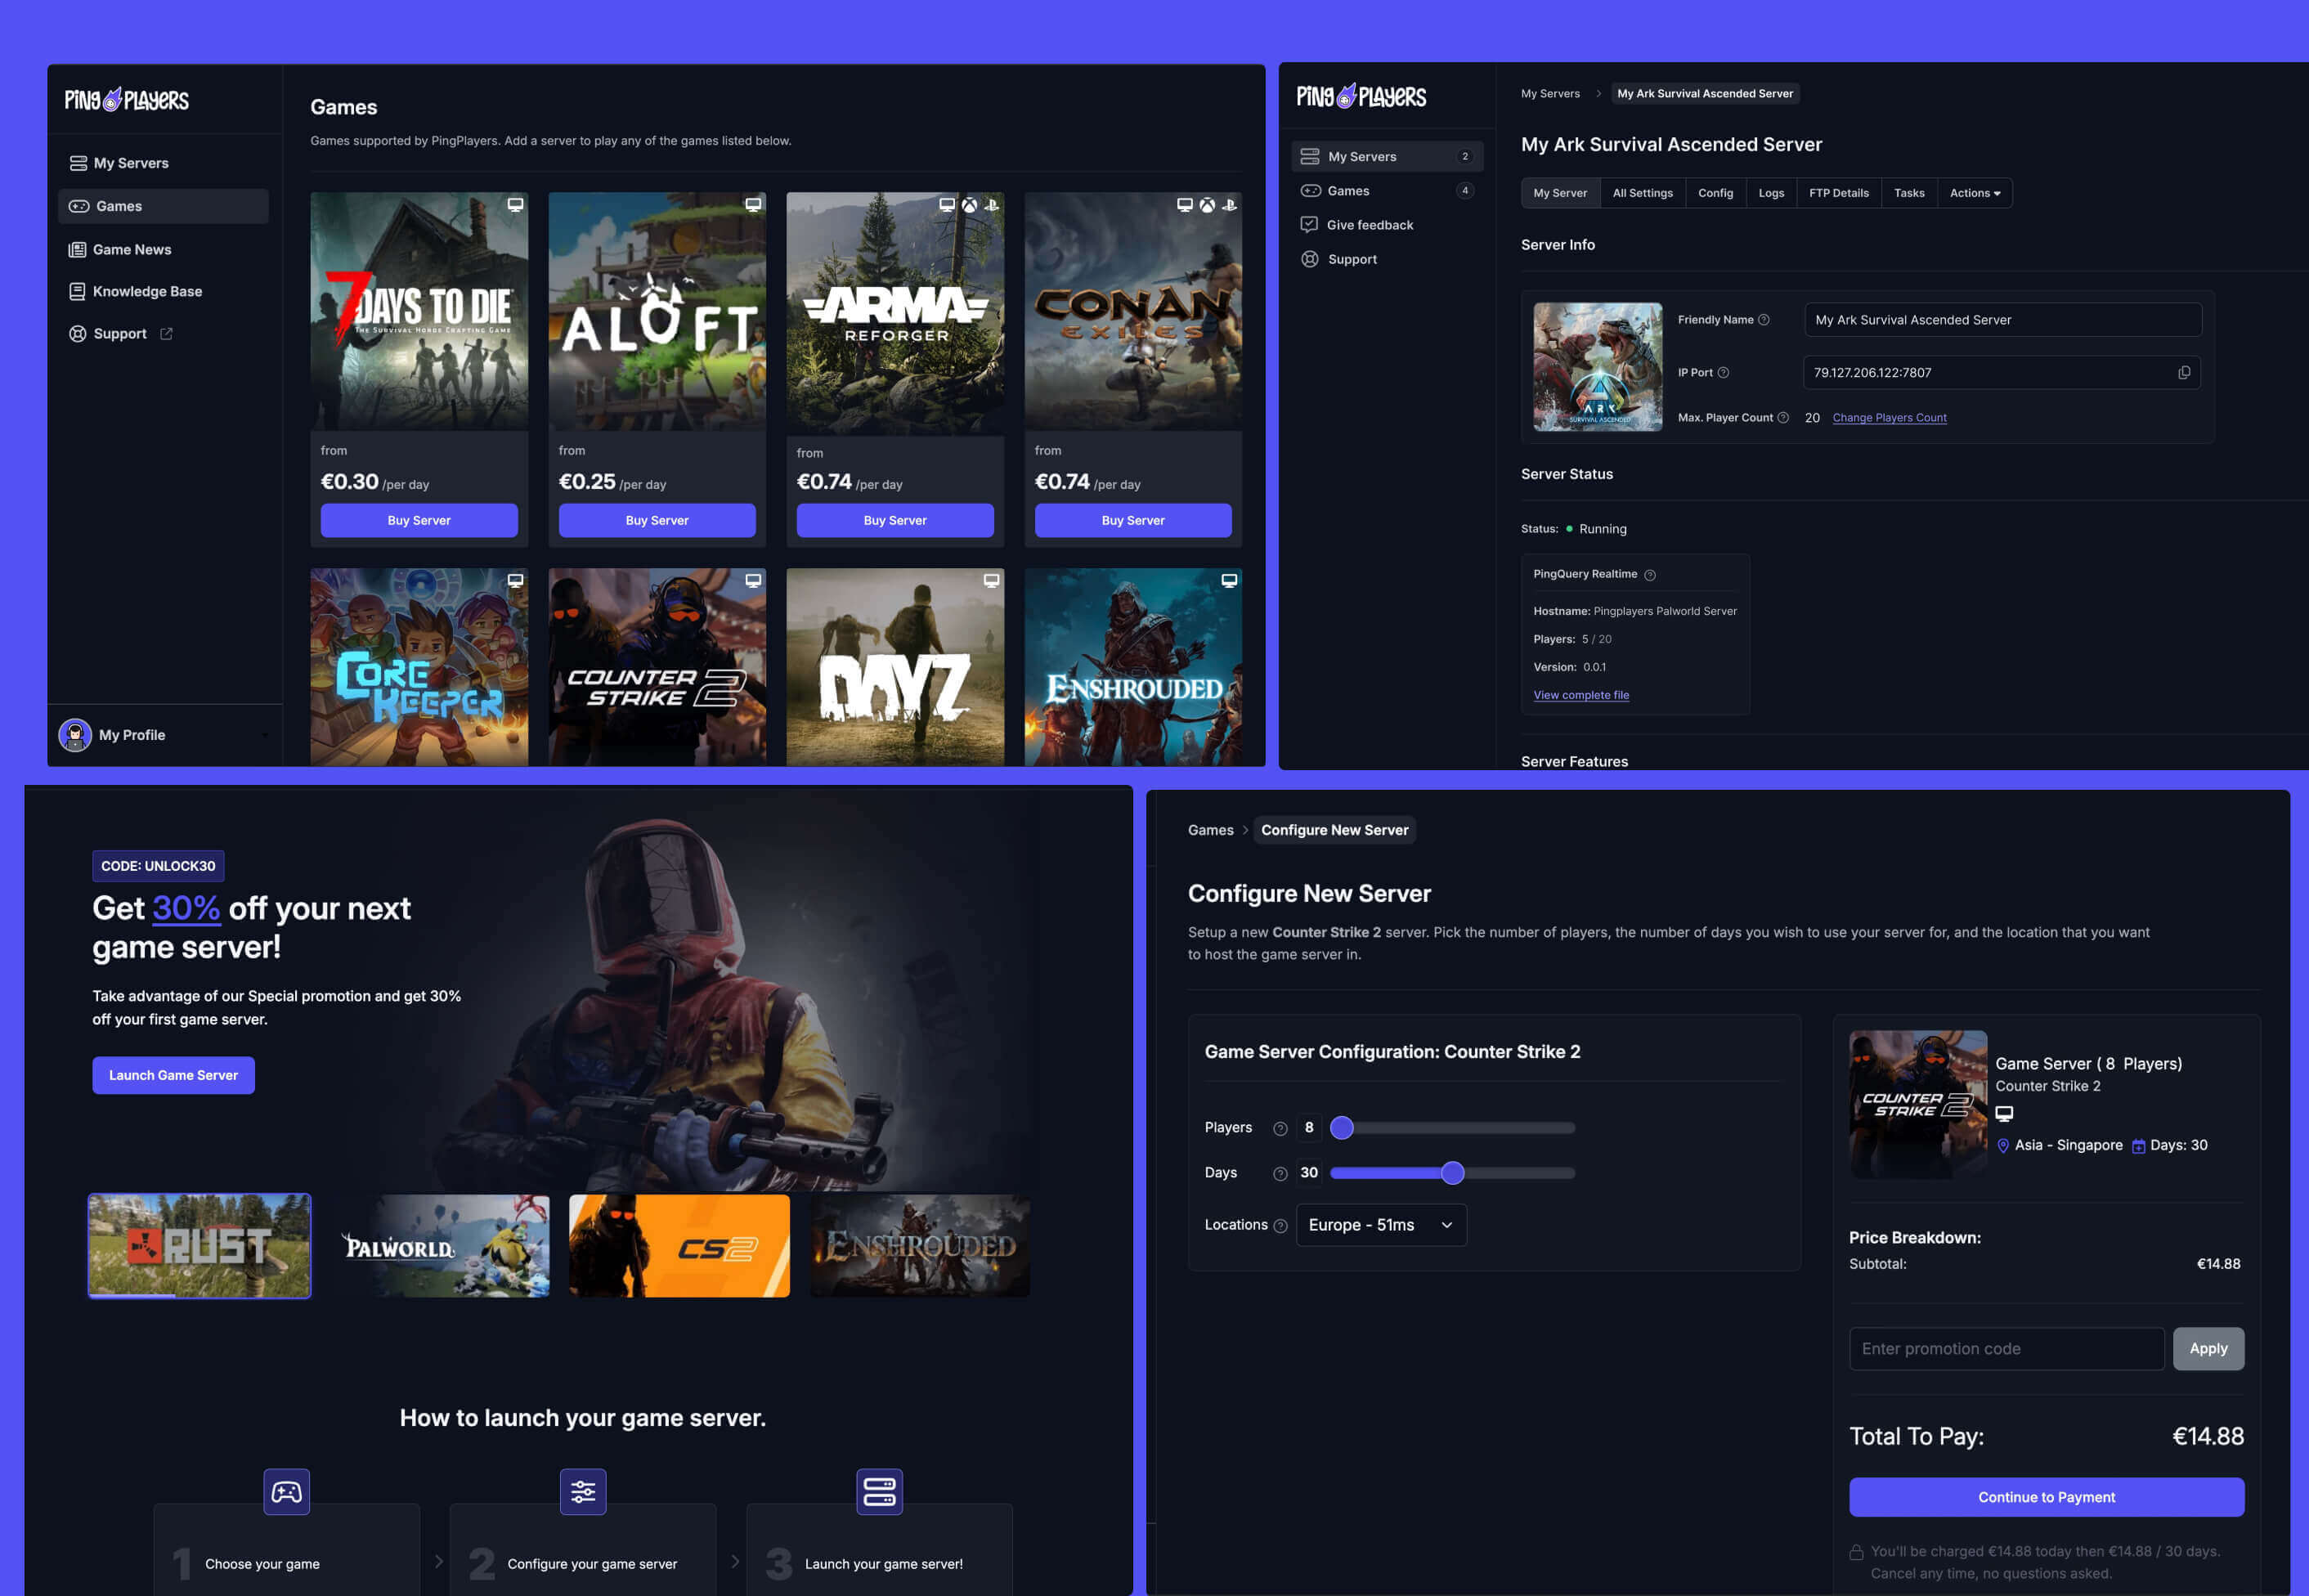The image size is (2309, 1596).
Task: Click Buy Server for Aloft
Action: point(657,520)
